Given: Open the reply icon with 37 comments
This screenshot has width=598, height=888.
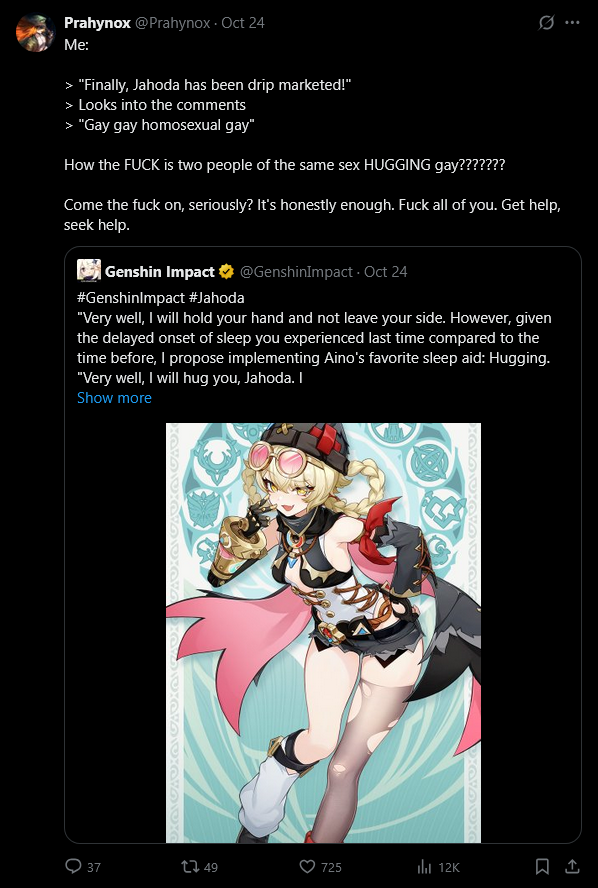Looking at the screenshot, I should tap(74, 866).
